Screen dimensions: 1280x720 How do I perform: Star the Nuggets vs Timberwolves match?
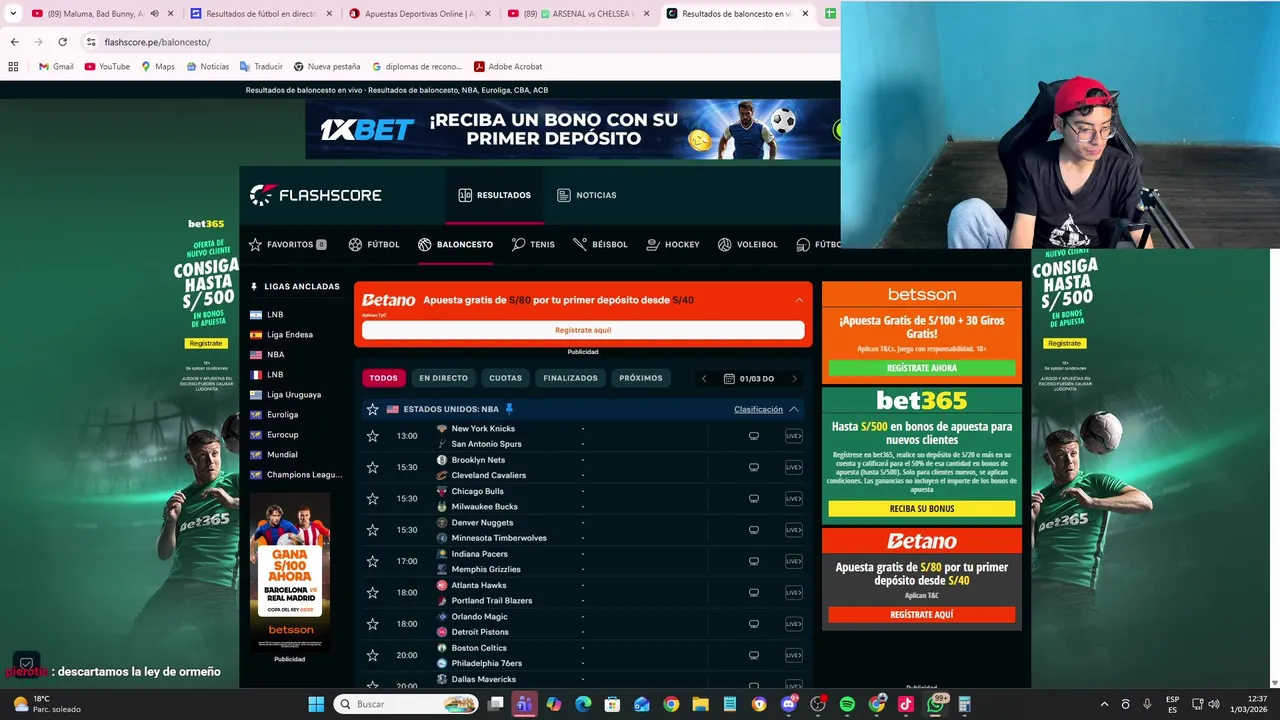(x=373, y=530)
